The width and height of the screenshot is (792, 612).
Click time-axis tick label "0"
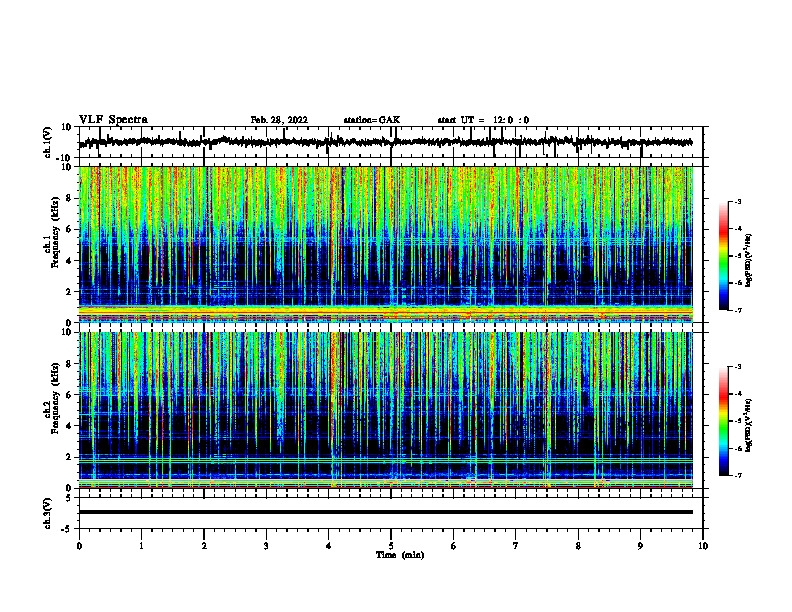[x=79, y=546]
